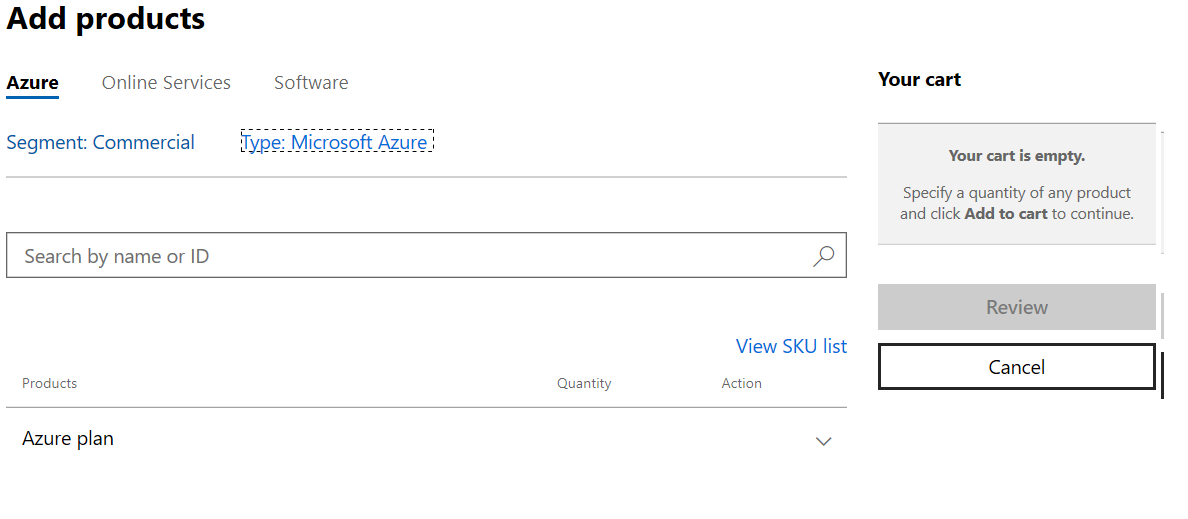1188x519 pixels.
Task: Open the Software tab
Action: pos(311,83)
